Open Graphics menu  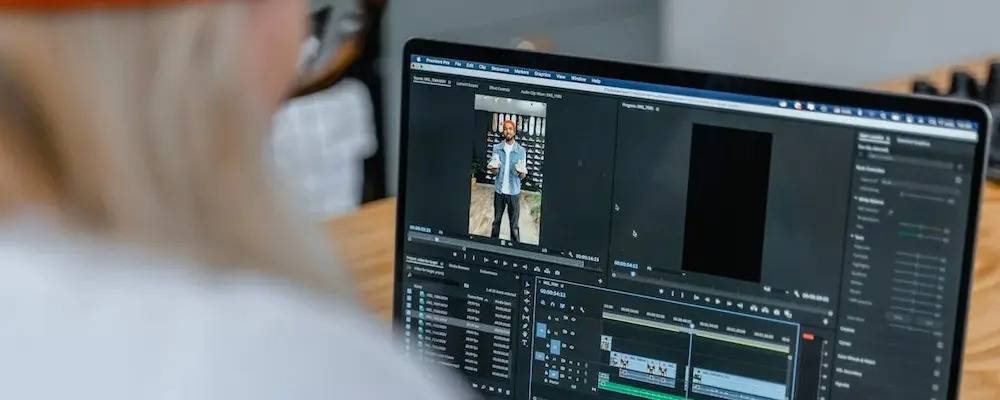[542, 74]
